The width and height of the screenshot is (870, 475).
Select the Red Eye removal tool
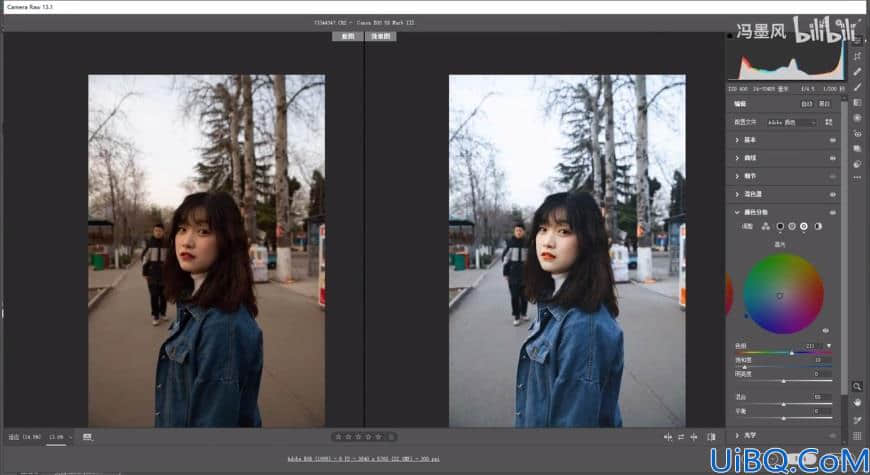point(858,133)
